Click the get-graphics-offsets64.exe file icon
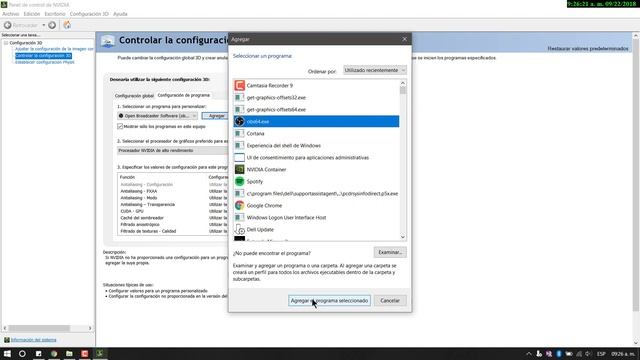Viewport: 640px width, 360px height. (240, 109)
